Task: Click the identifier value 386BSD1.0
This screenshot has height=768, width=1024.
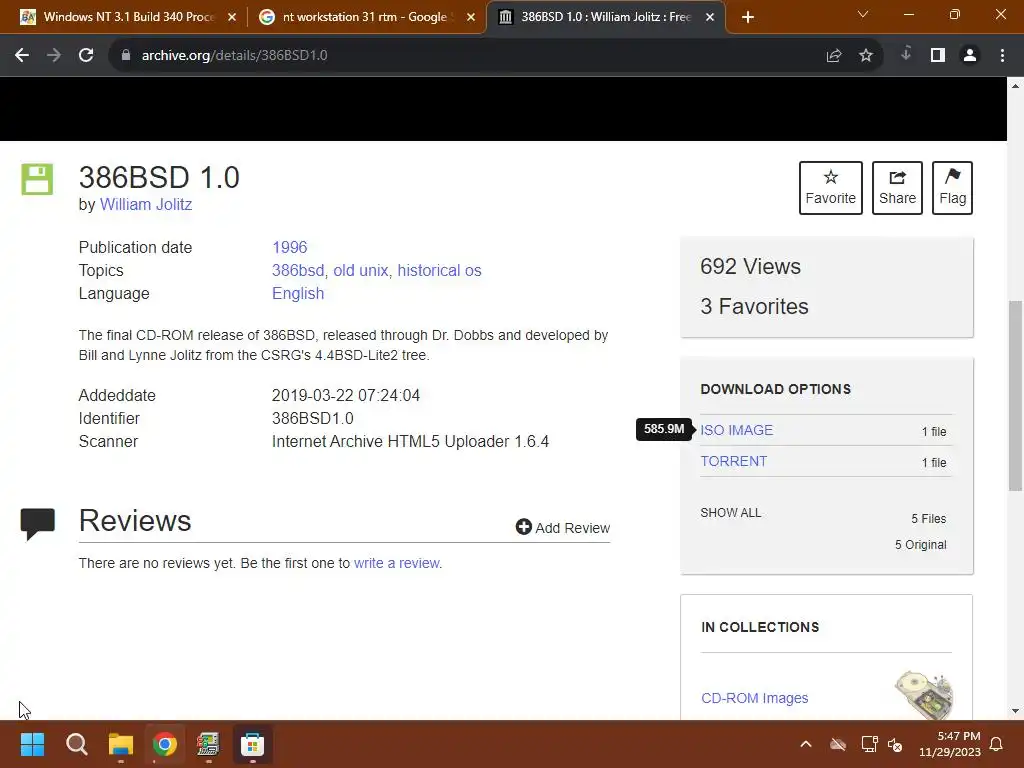Action: [x=313, y=418]
